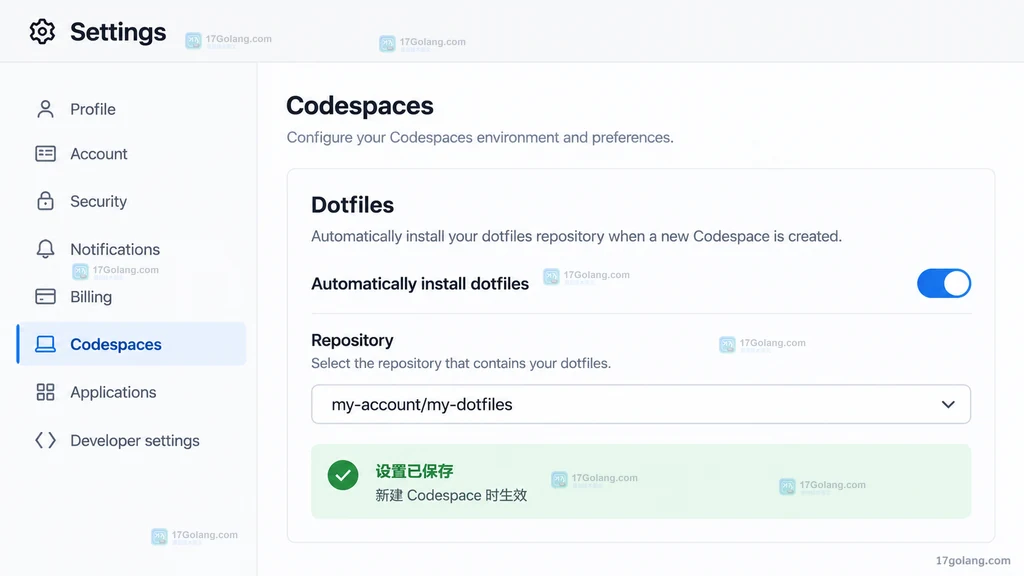Click the Repository field label
Image resolution: width=1024 pixels, height=576 pixels.
pyautogui.click(x=352, y=340)
